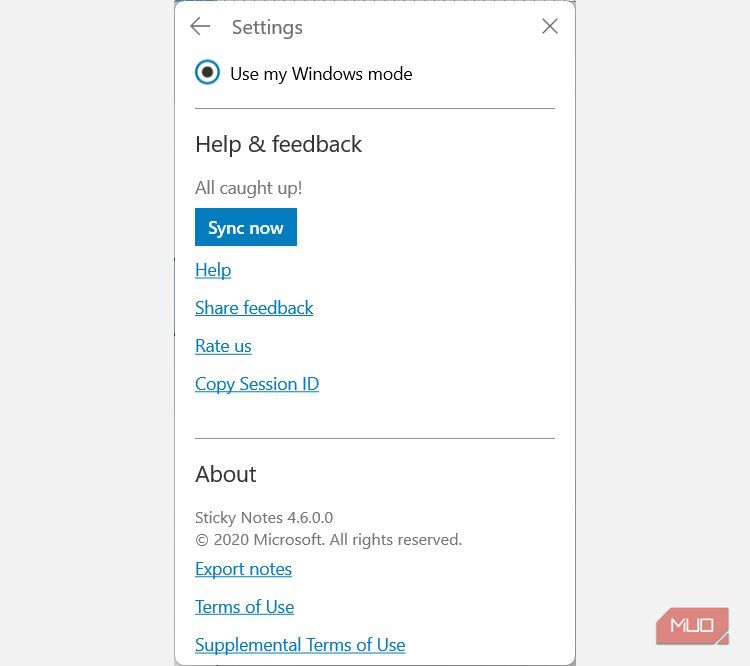Click the All caught up! status text
This screenshot has height=666, width=750.
click(x=248, y=188)
